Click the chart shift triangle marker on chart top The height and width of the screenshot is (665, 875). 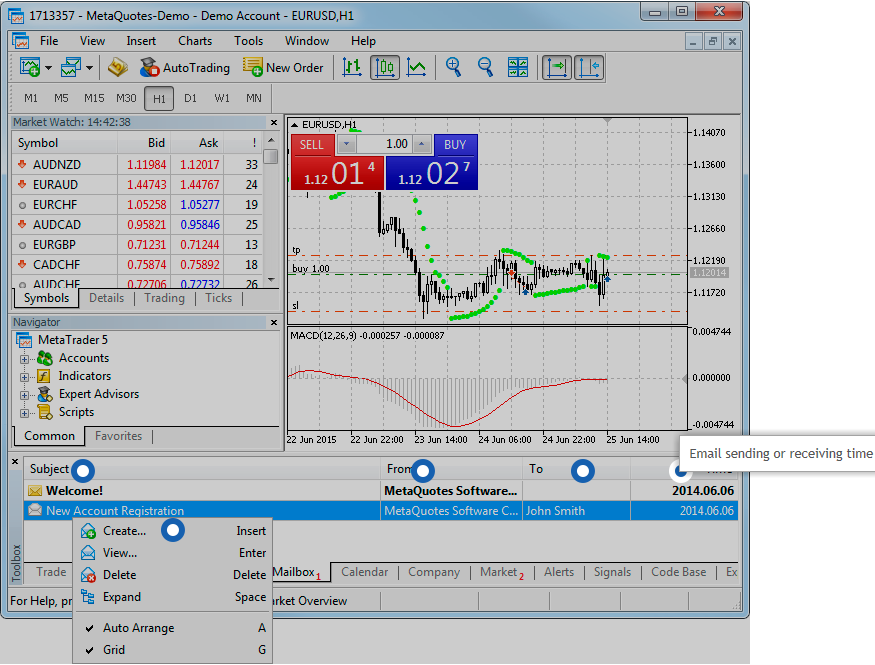[607, 121]
